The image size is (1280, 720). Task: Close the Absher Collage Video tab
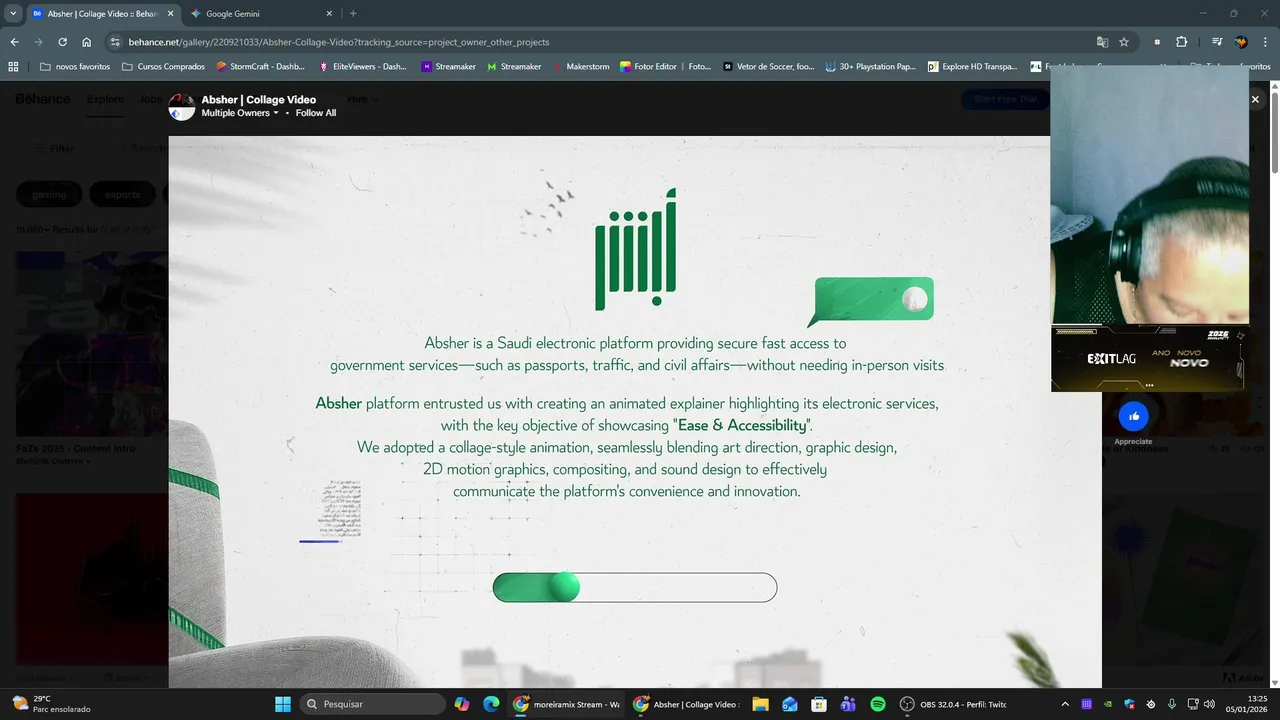click(170, 14)
